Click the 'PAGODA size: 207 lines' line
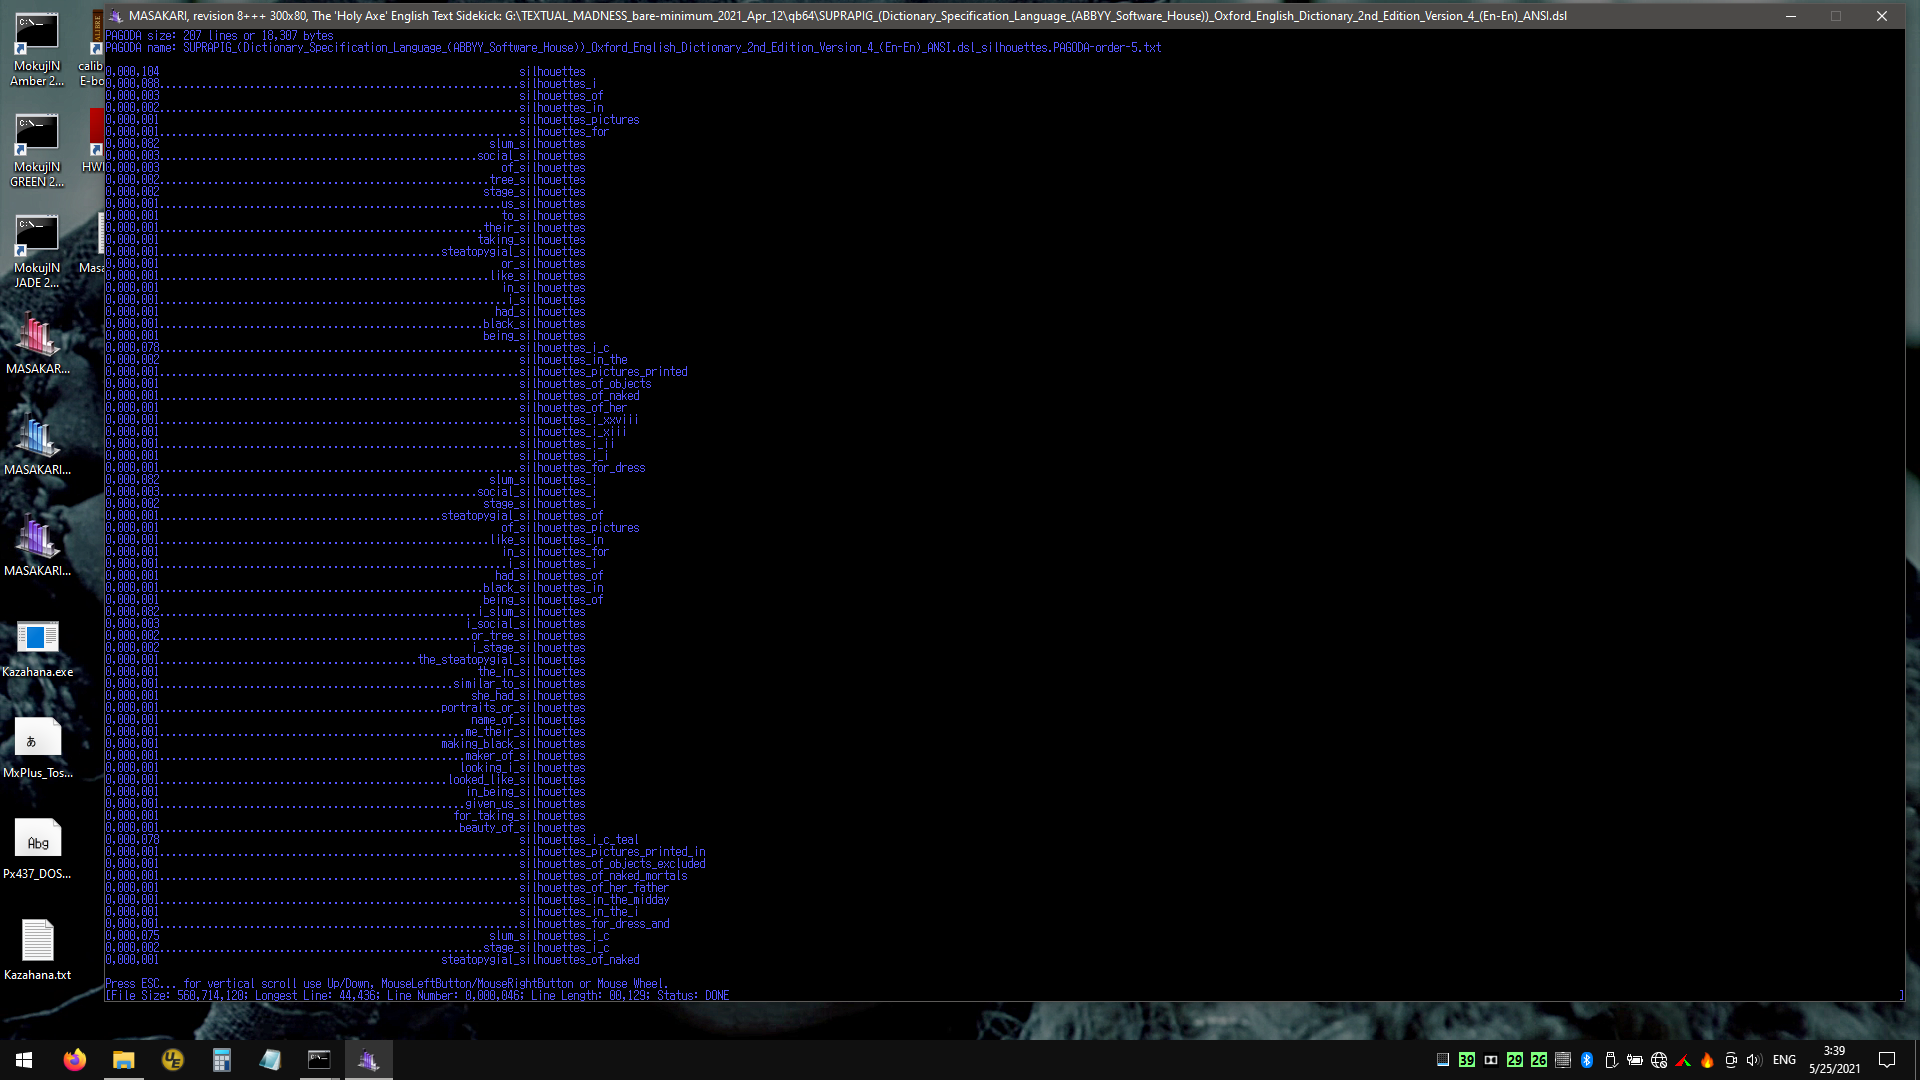 (219, 35)
